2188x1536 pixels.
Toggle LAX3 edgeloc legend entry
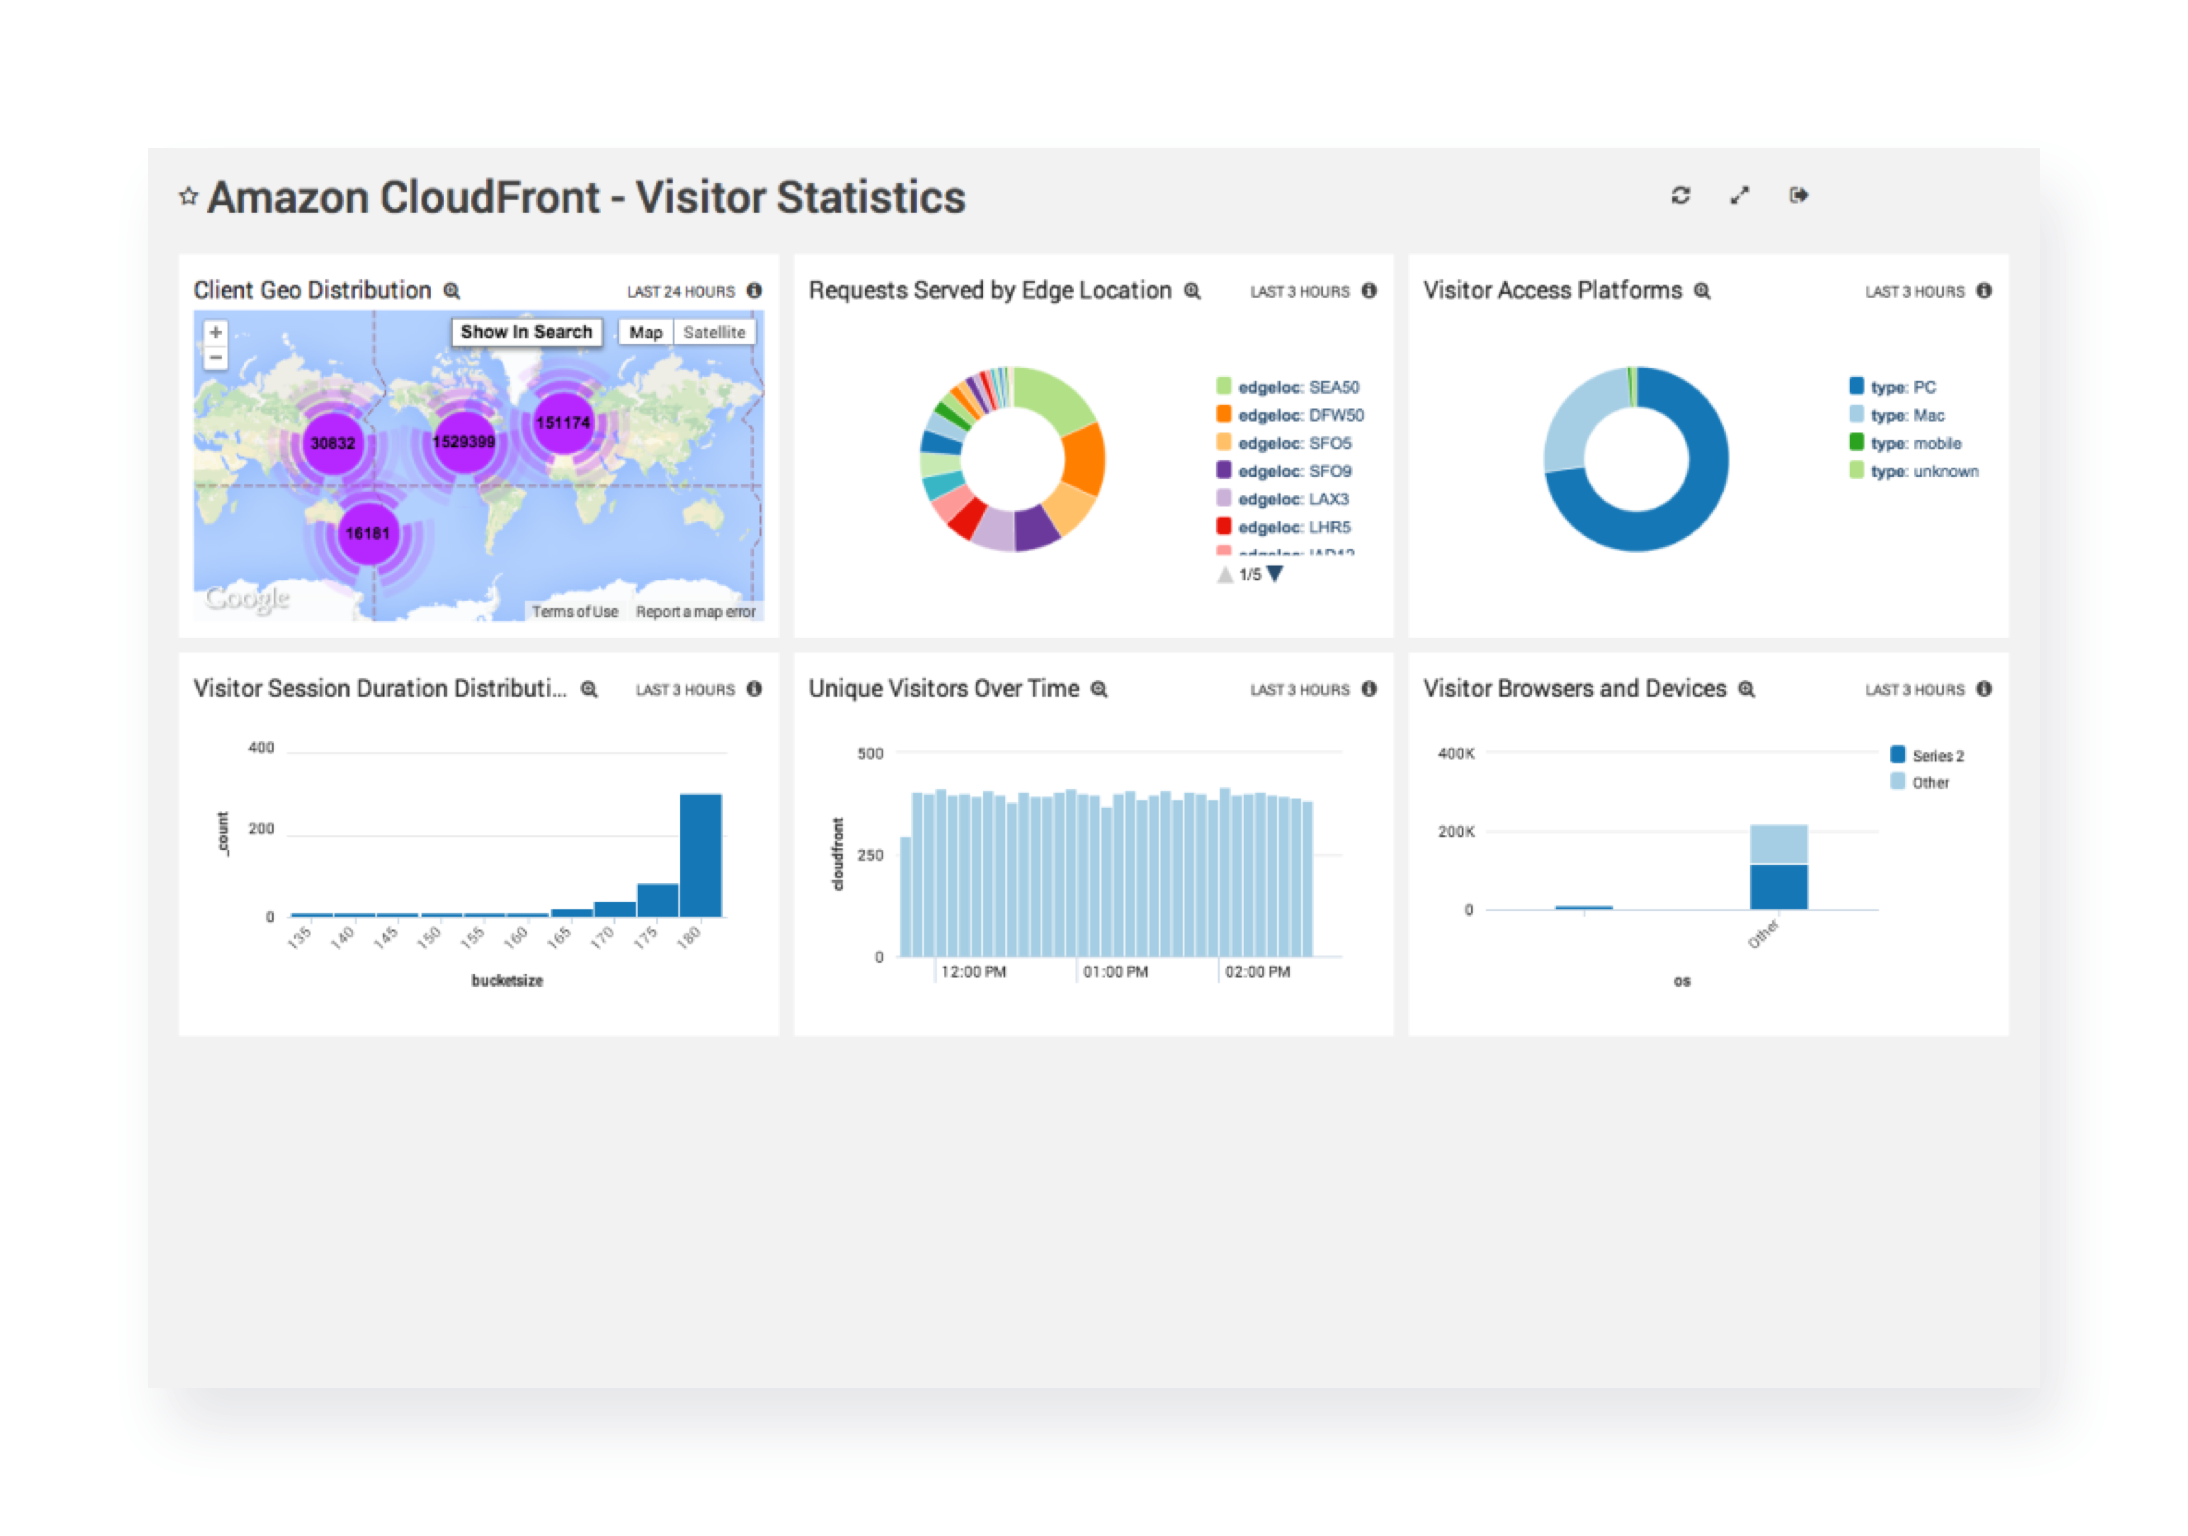(1283, 499)
